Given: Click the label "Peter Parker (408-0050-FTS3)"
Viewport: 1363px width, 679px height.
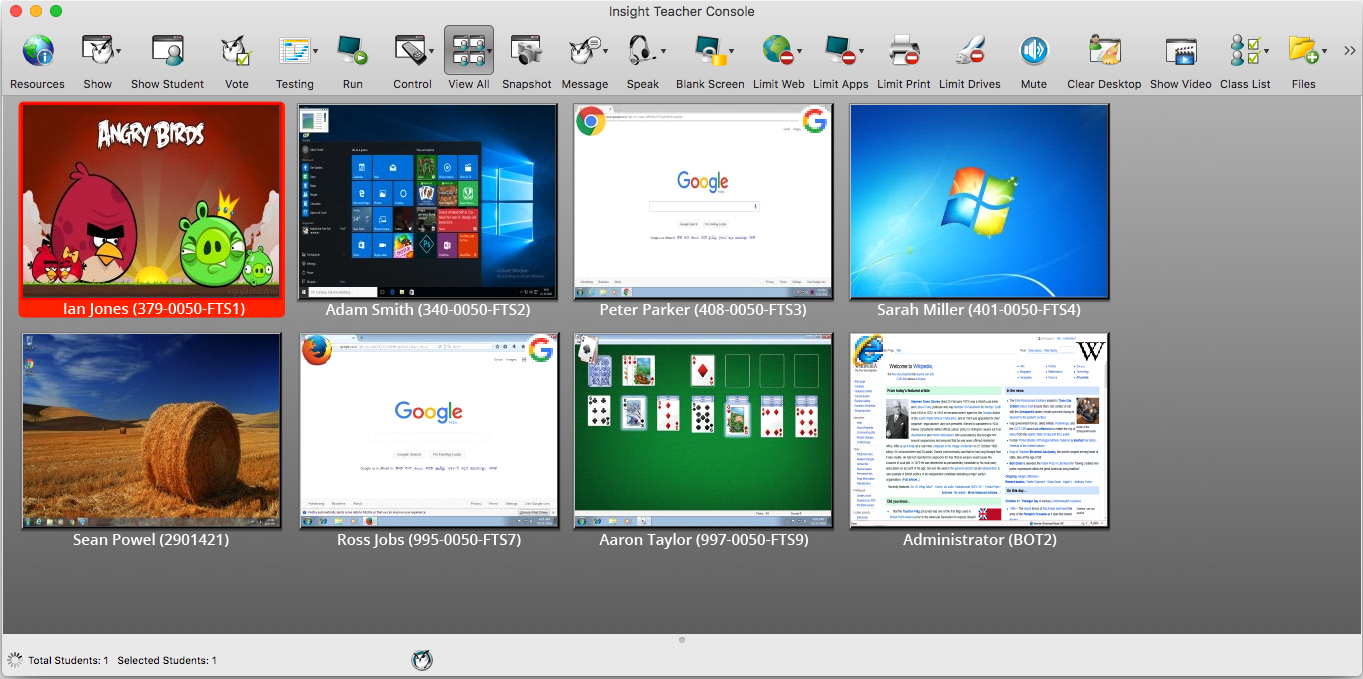Looking at the screenshot, I should pos(703,310).
